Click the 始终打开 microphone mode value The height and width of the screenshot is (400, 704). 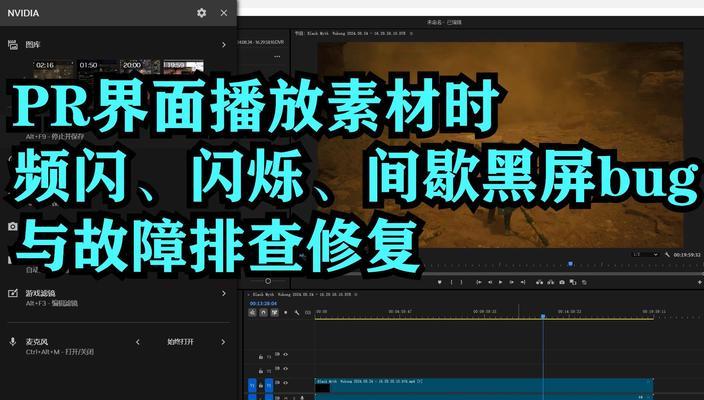tap(180, 342)
